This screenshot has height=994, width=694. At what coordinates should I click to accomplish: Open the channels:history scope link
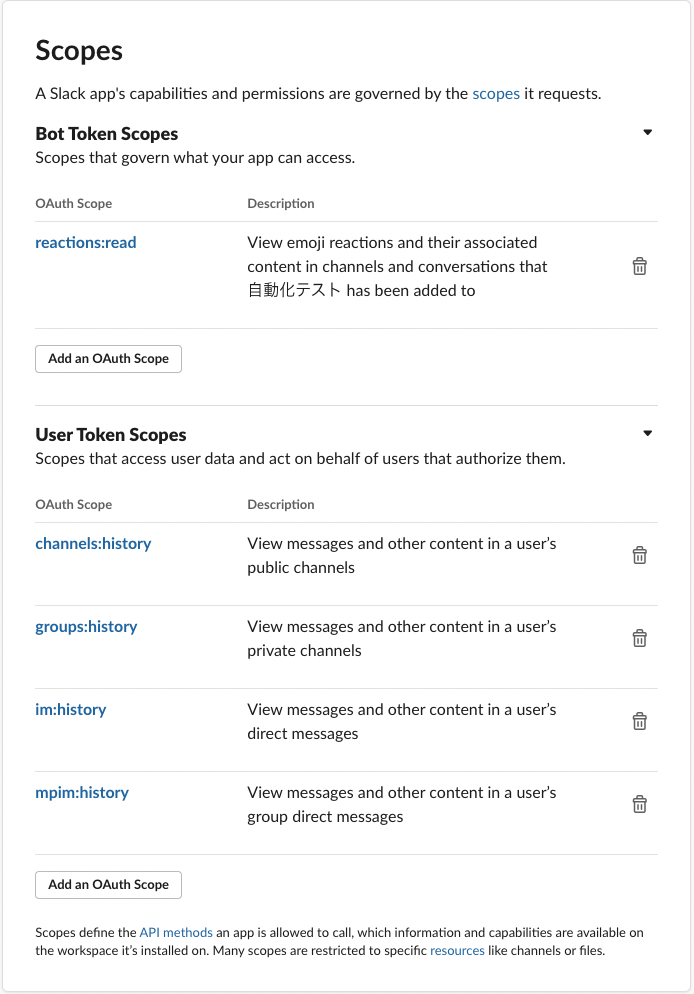tap(93, 544)
